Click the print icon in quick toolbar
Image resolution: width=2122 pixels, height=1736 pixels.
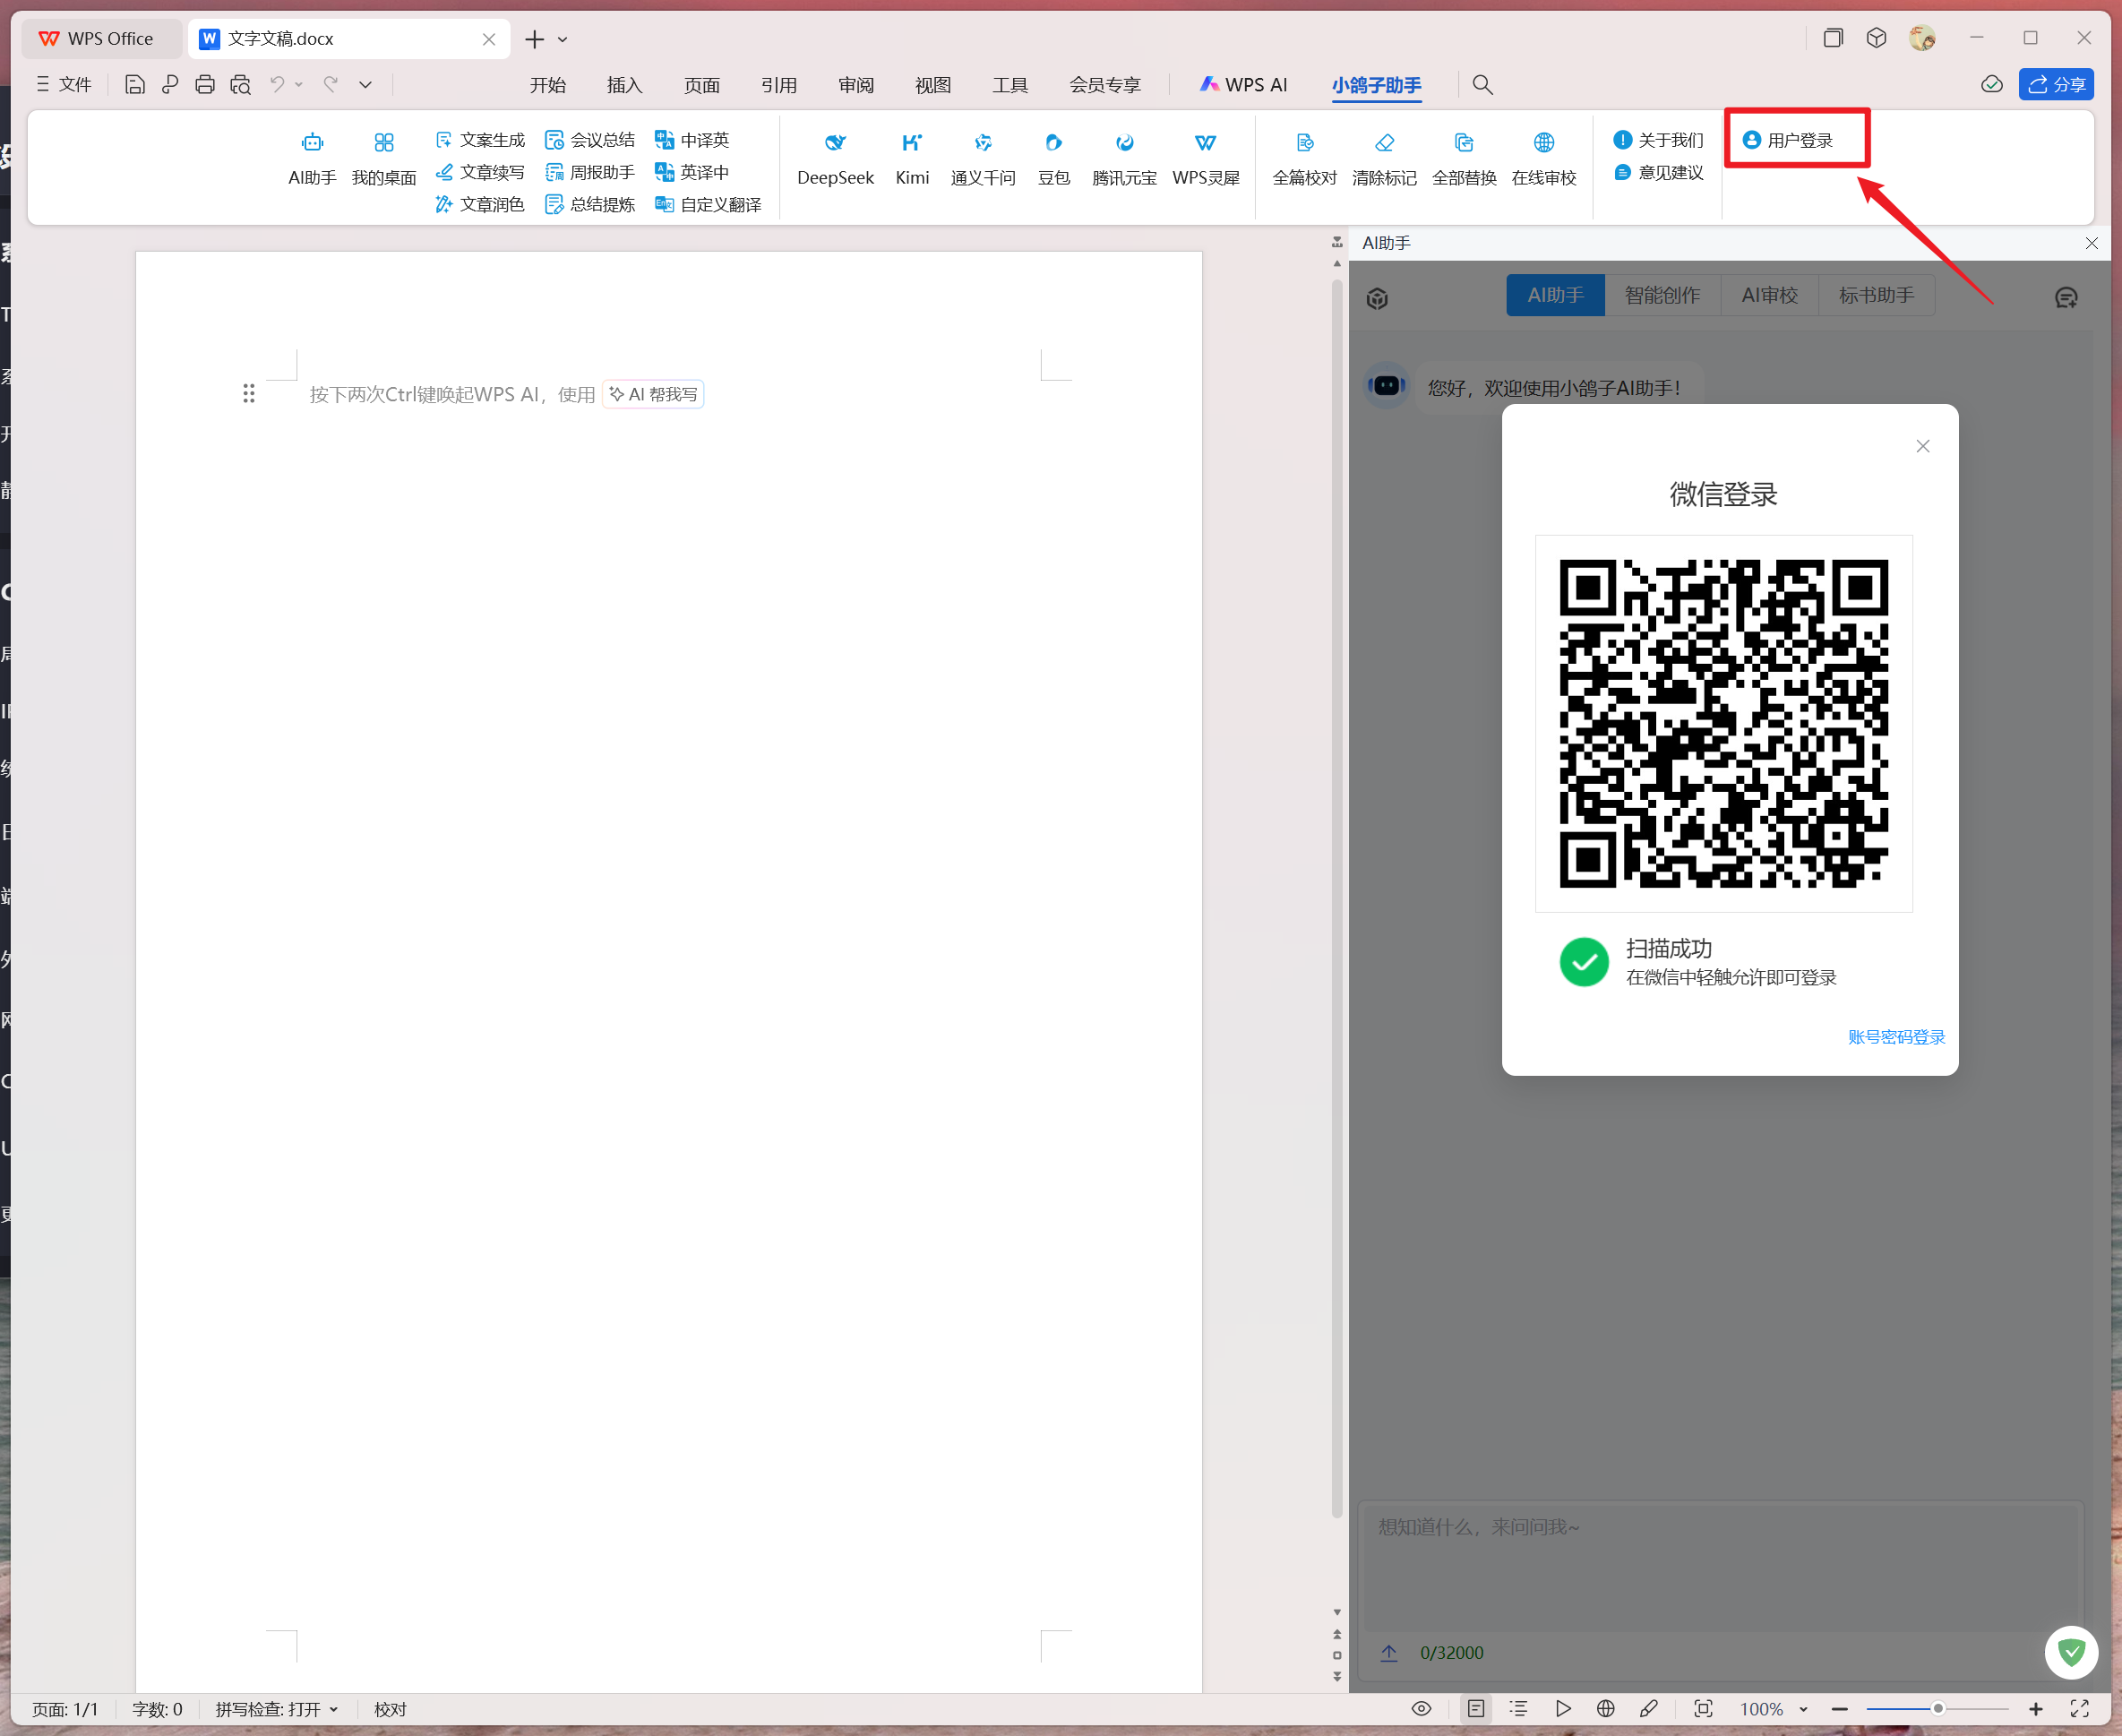tap(205, 85)
